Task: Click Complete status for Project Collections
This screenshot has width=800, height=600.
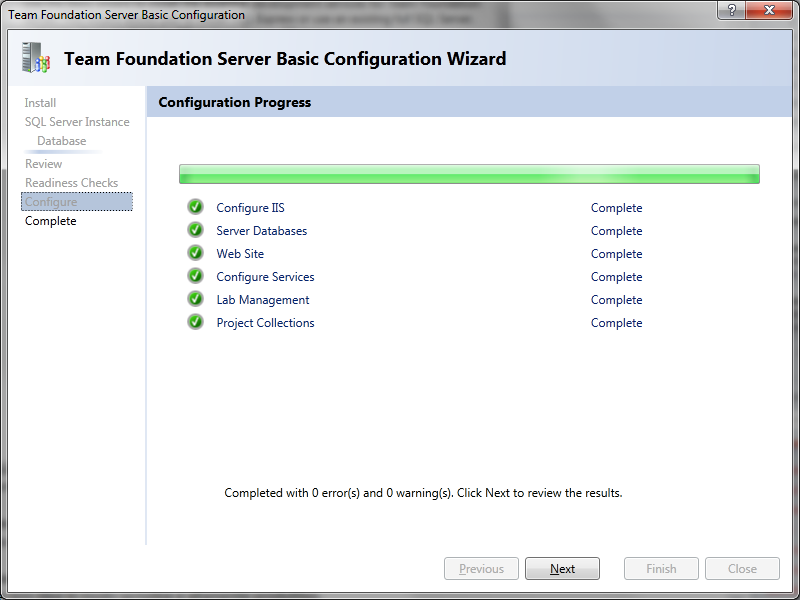Action: point(616,322)
